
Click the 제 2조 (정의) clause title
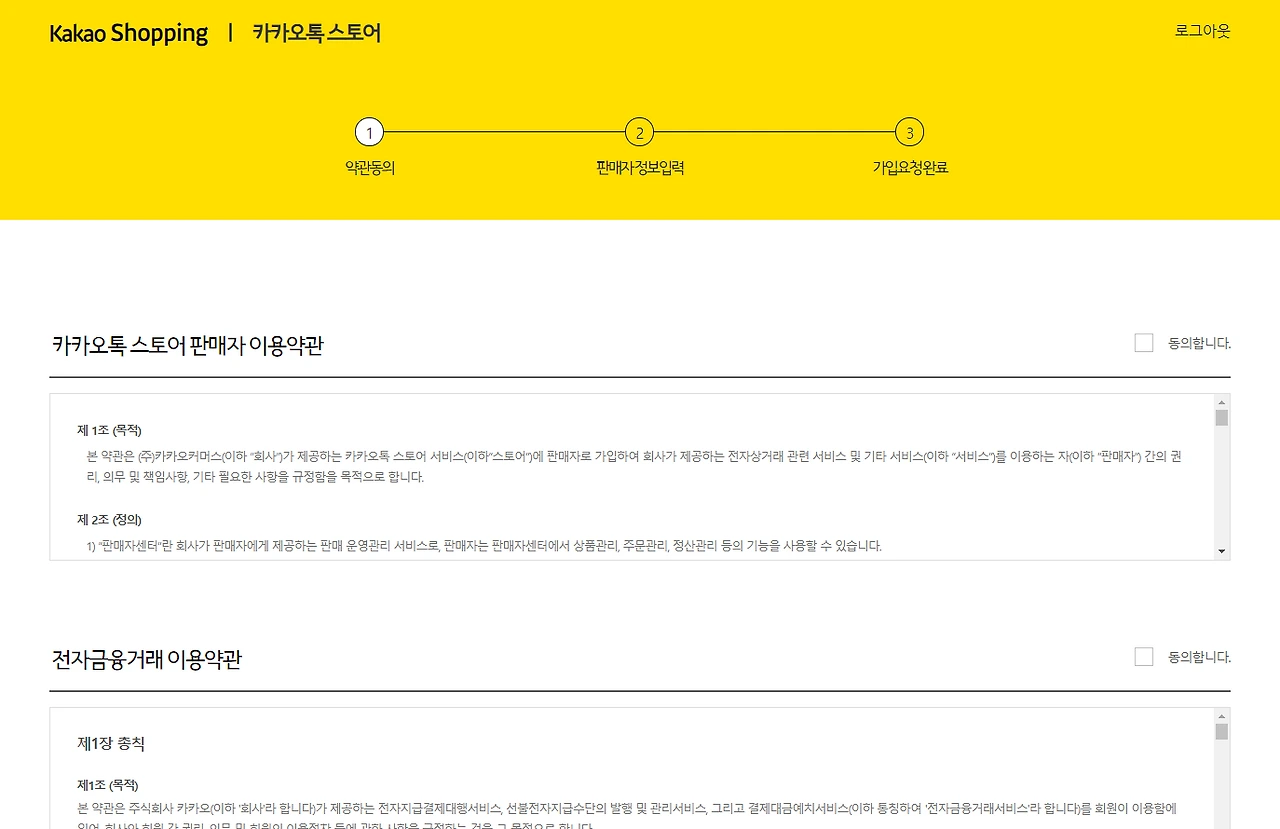(110, 520)
